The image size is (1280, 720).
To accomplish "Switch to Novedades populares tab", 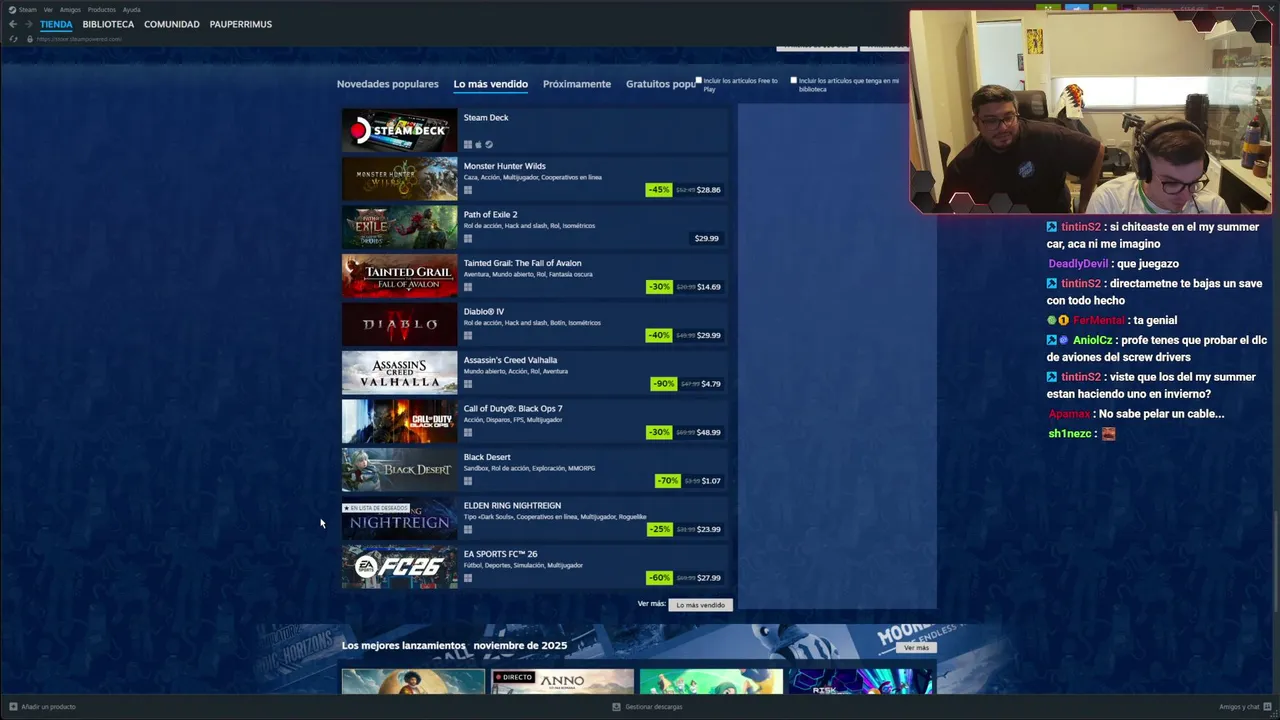I will tap(388, 84).
